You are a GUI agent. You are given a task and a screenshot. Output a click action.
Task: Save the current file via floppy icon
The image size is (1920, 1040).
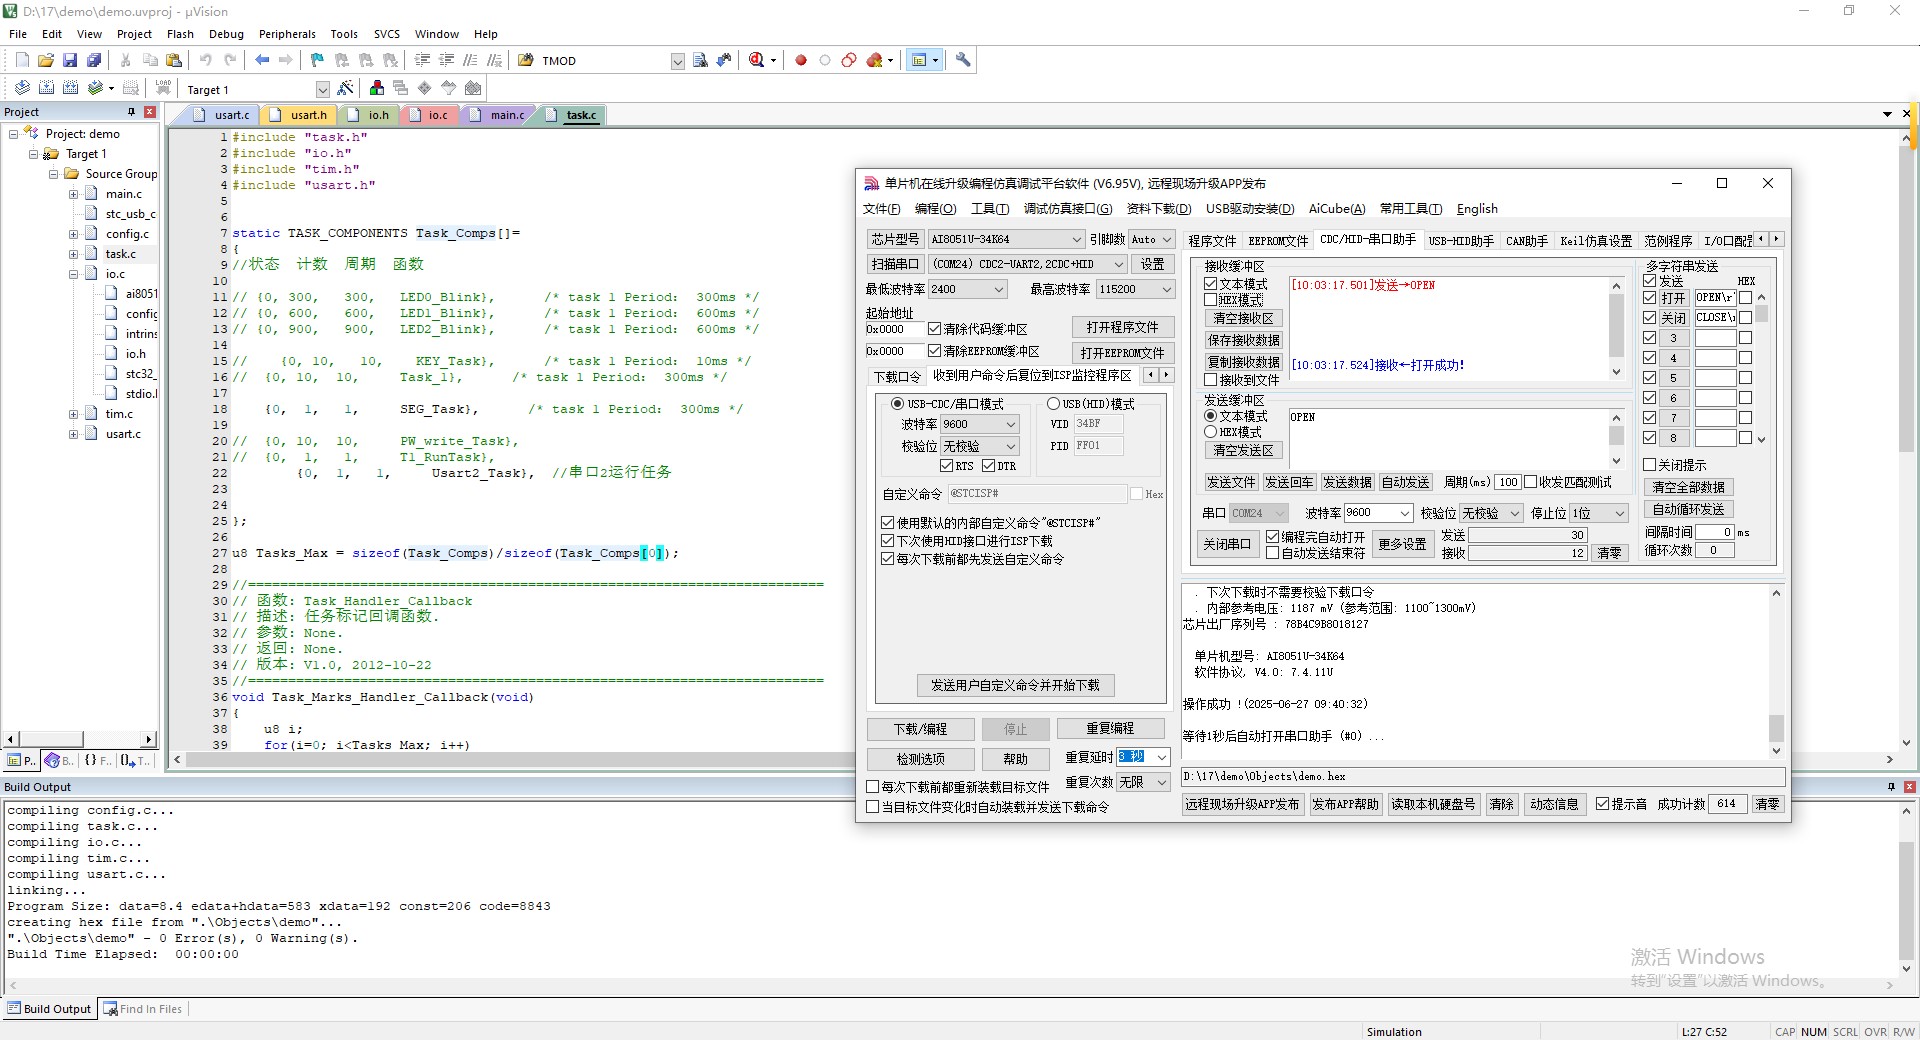(x=70, y=60)
